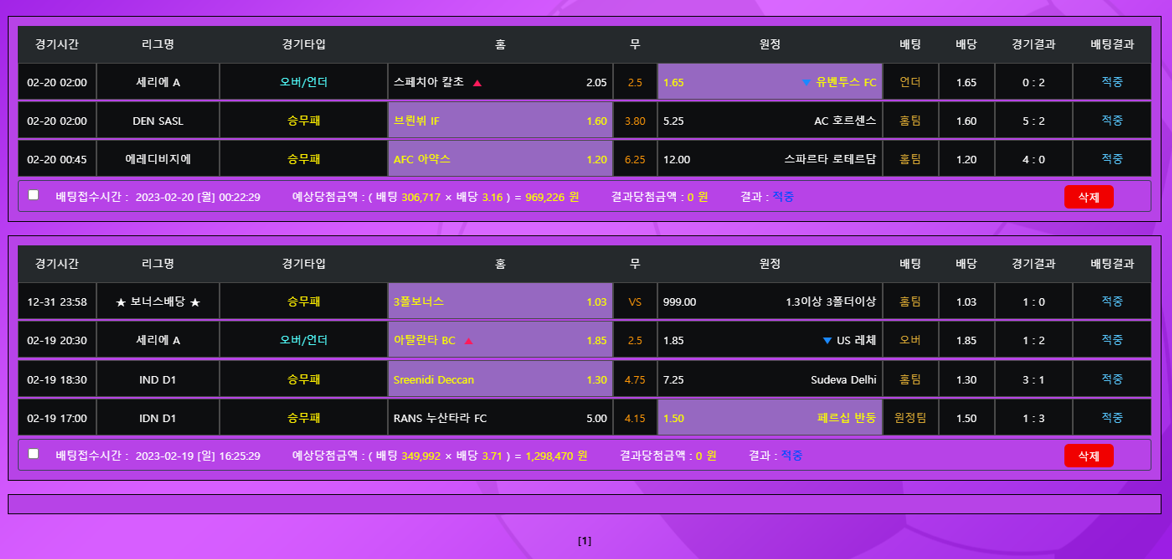Select the 브뢴뷔 IF home pick cell
The image size is (1172, 559).
coord(500,121)
